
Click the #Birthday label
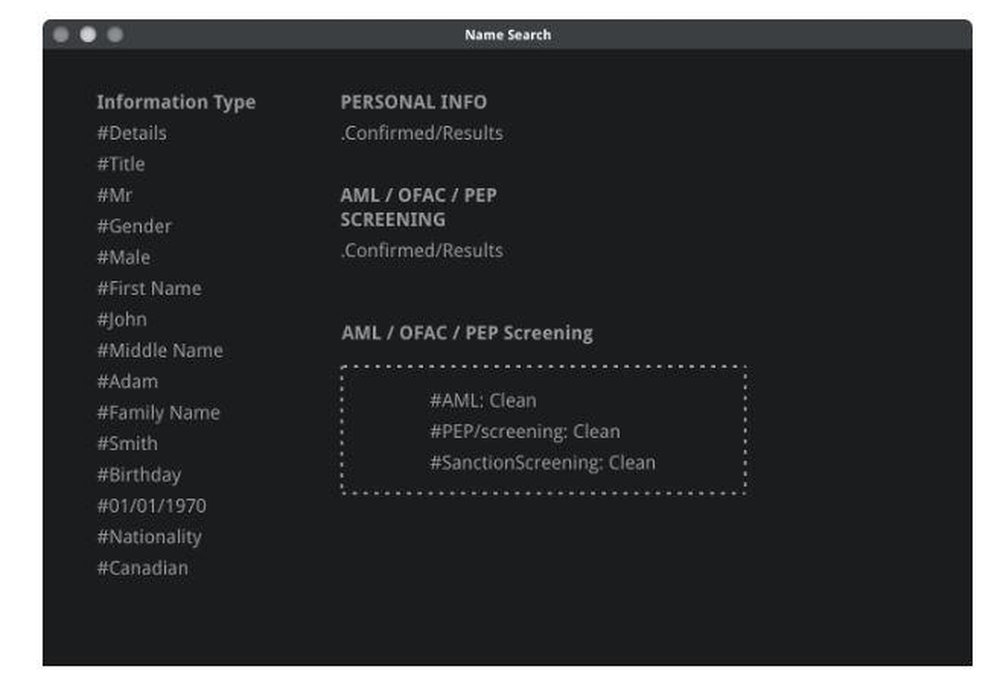click(138, 474)
